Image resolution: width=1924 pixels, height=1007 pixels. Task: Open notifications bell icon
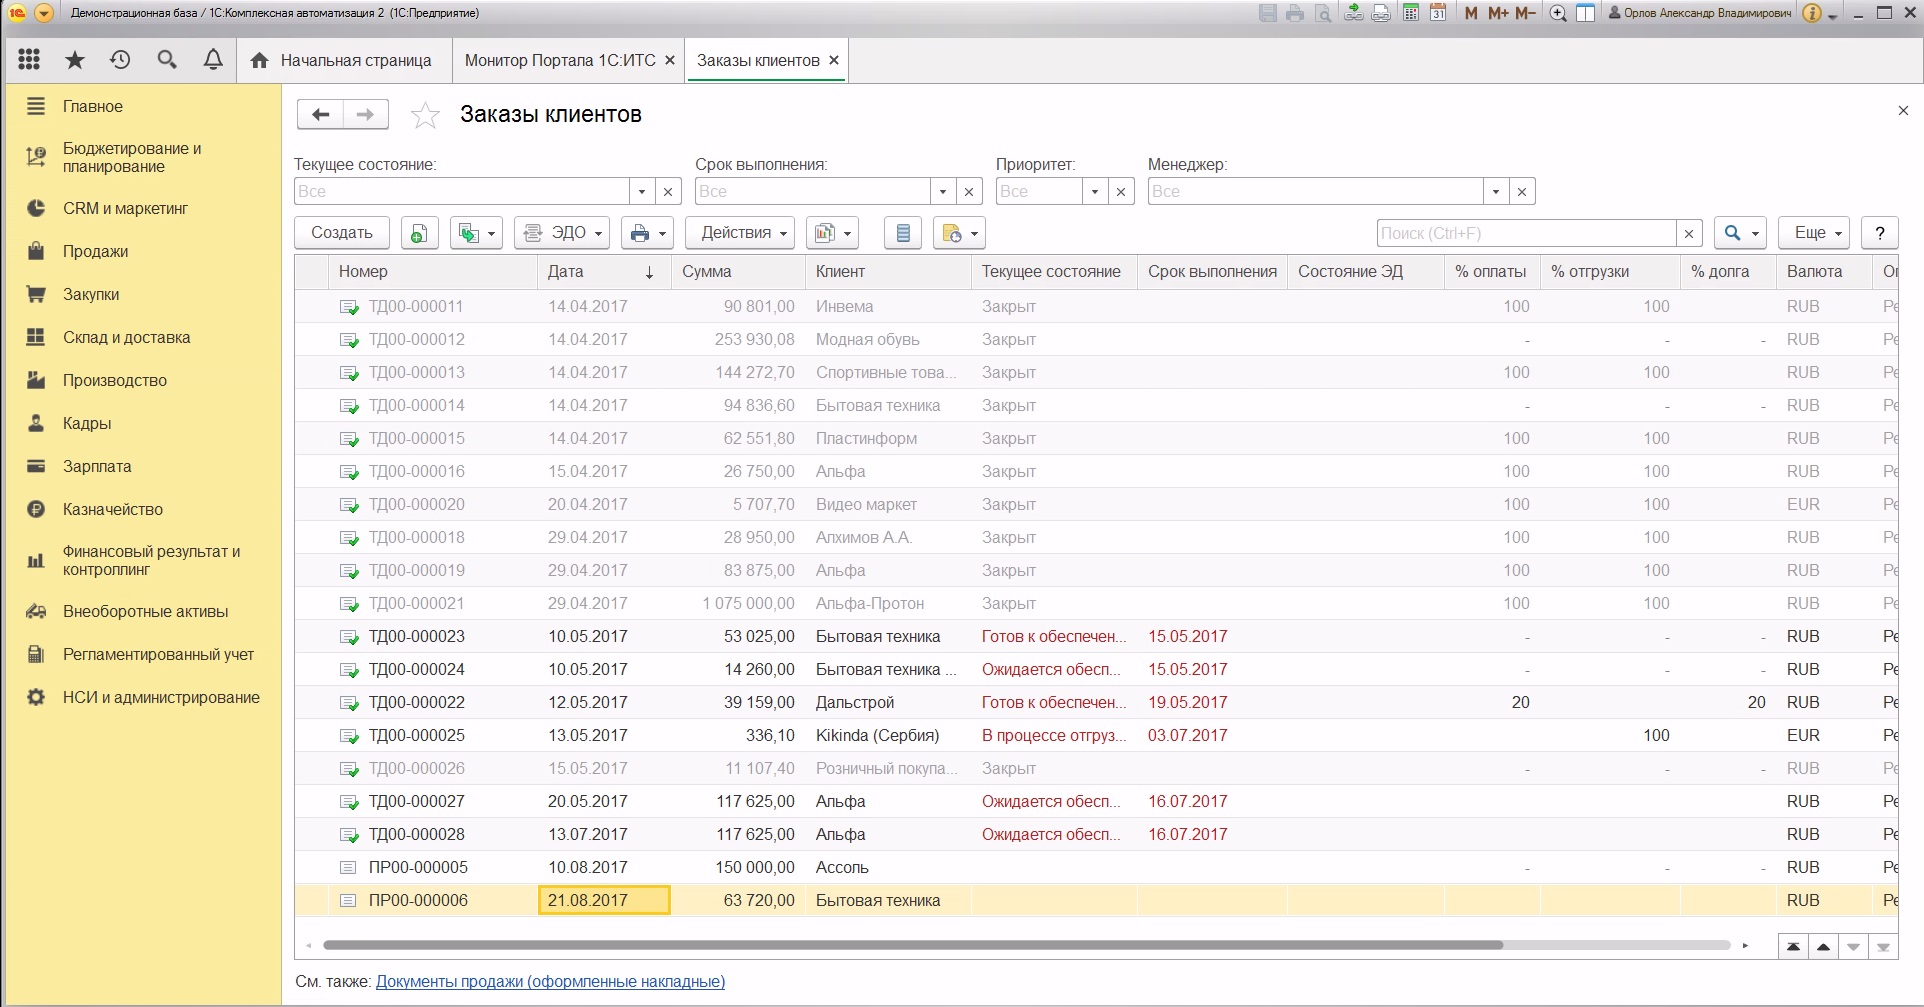tap(213, 60)
